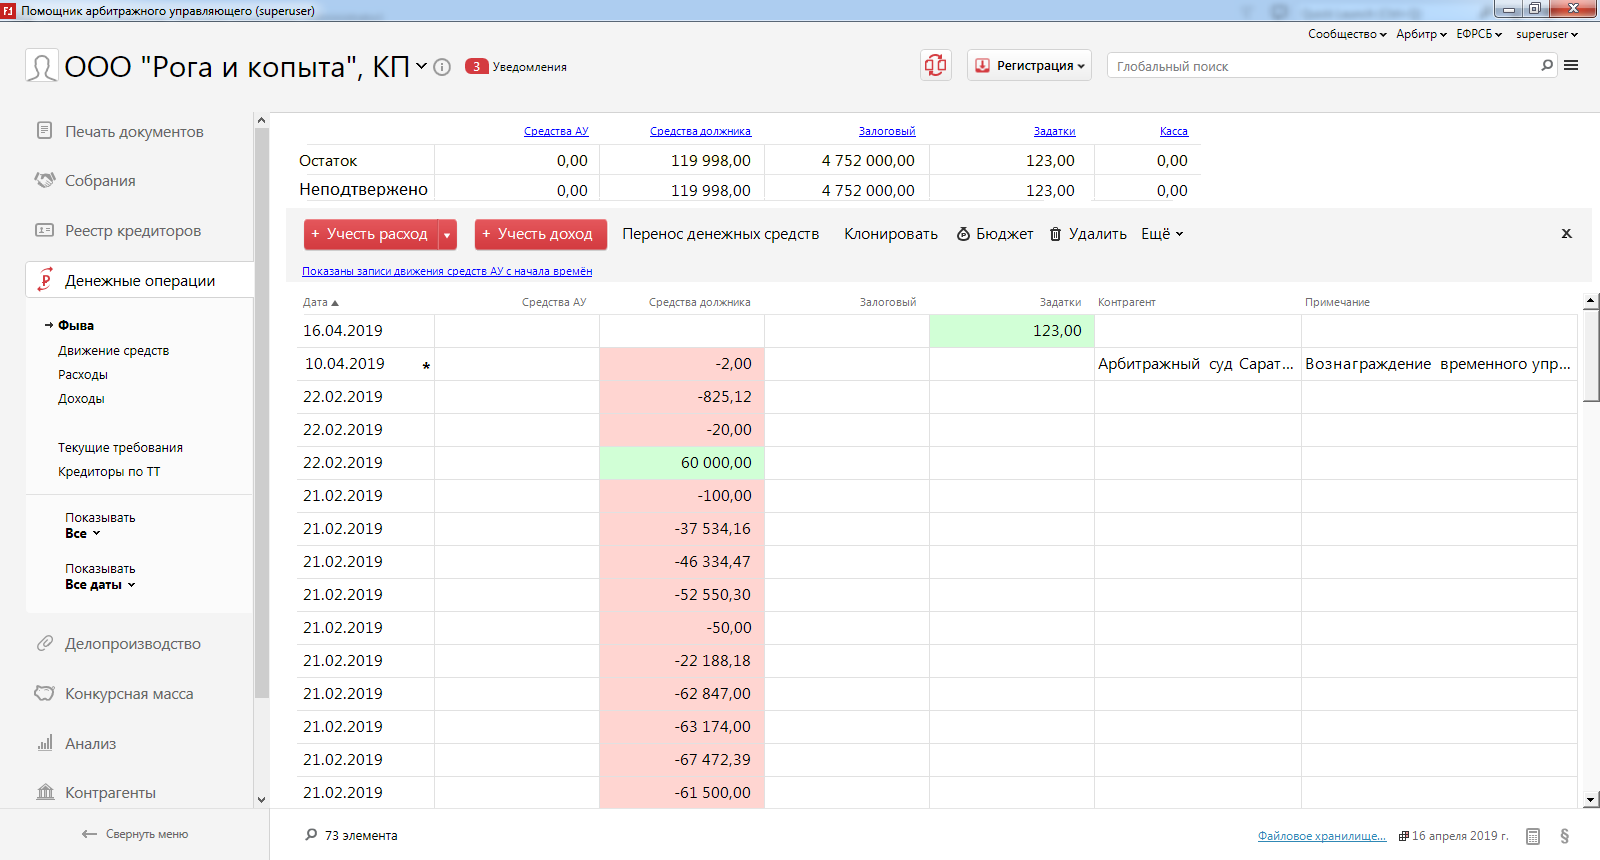Open the Сообщество menu

click(x=1346, y=34)
